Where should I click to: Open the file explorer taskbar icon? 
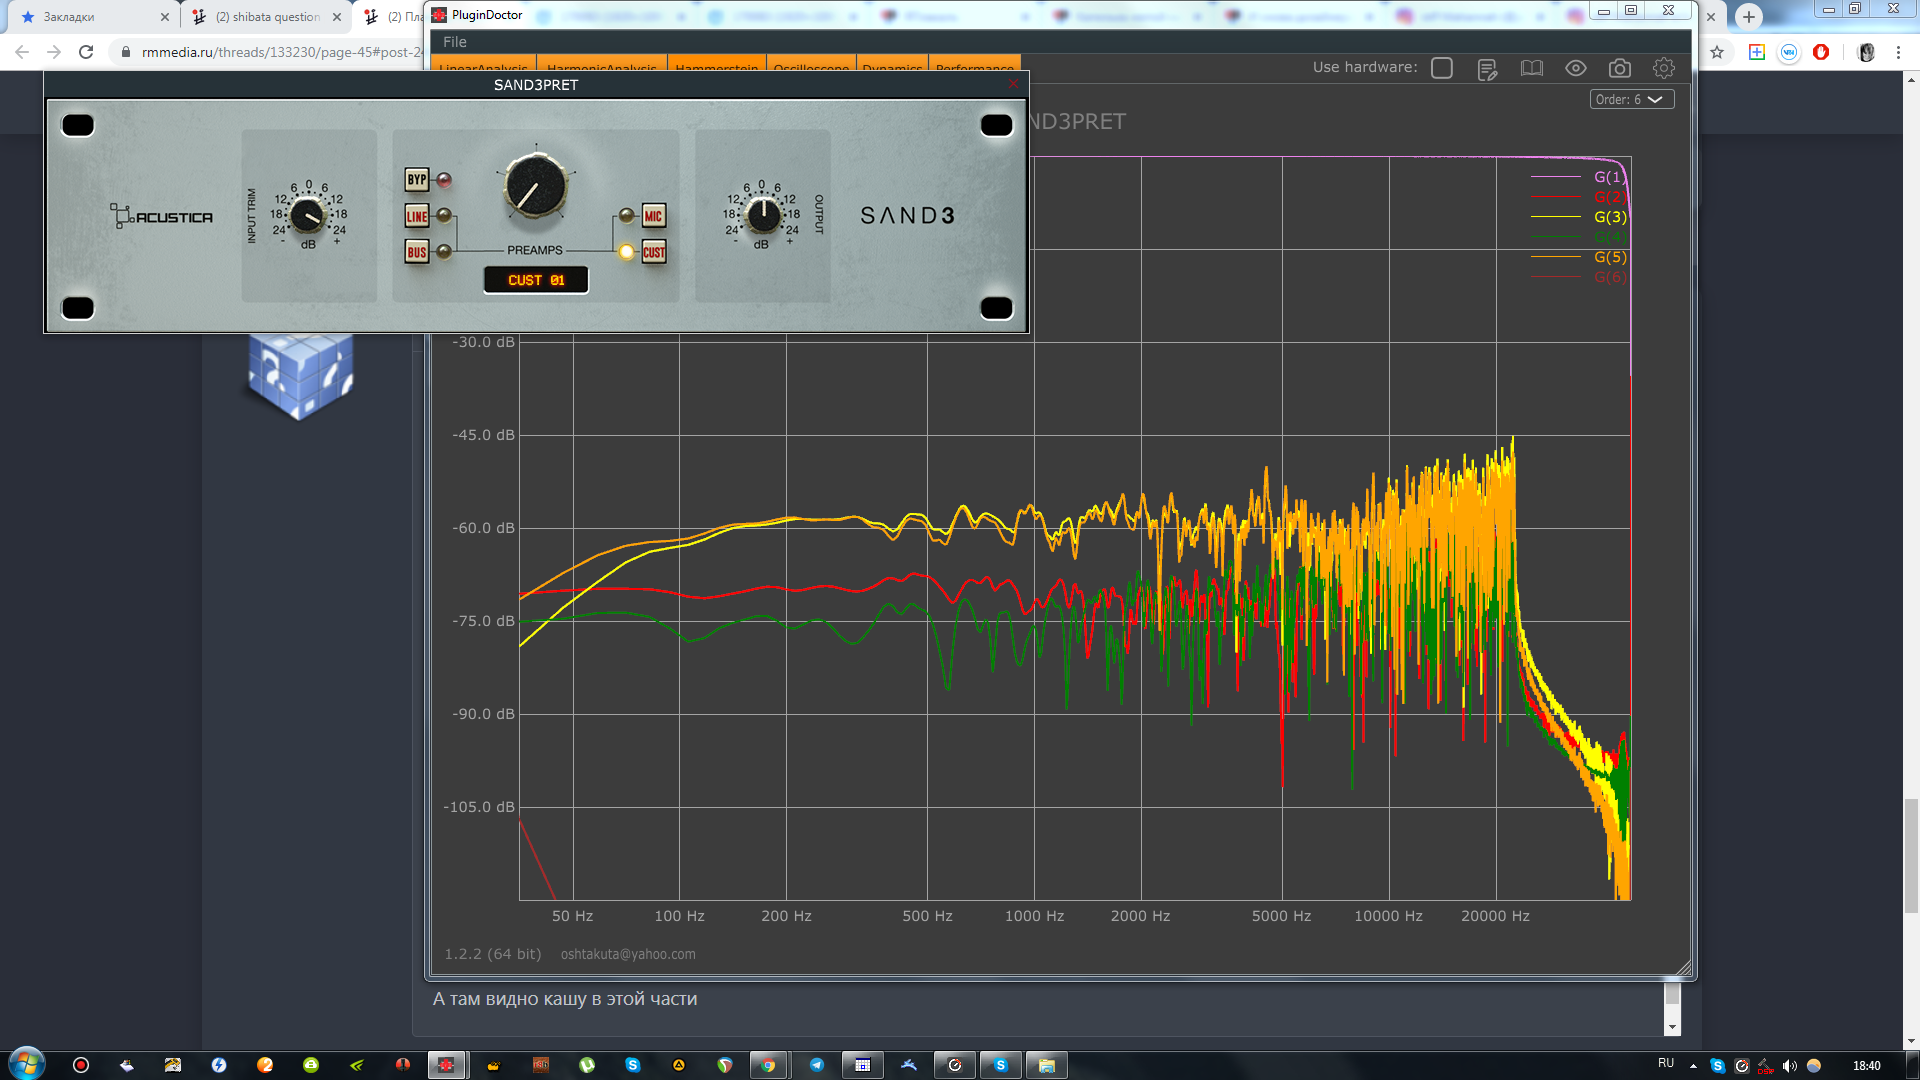(1046, 1065)
